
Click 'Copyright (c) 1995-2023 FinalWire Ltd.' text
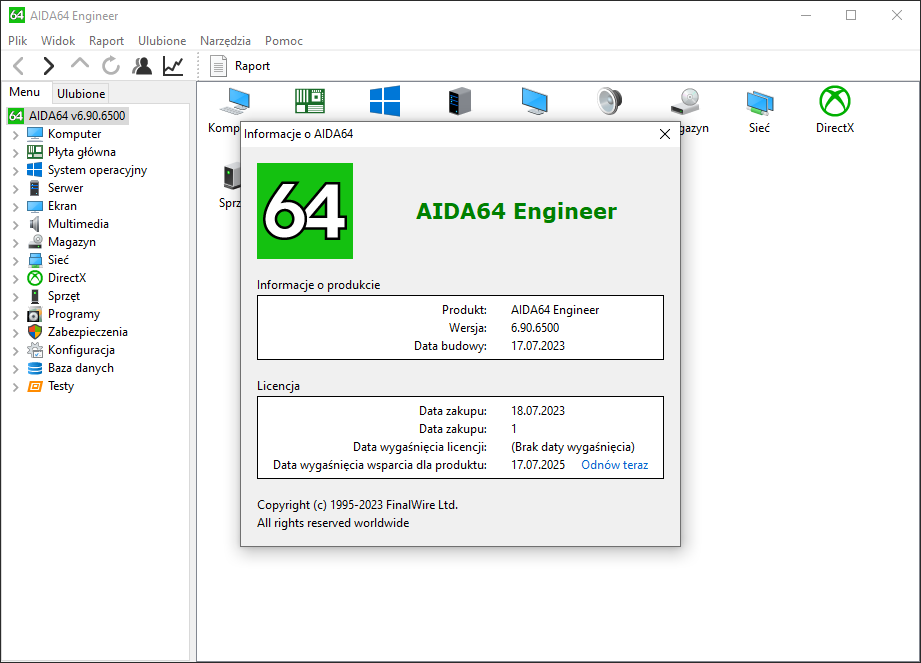click(x=357, y=505)
